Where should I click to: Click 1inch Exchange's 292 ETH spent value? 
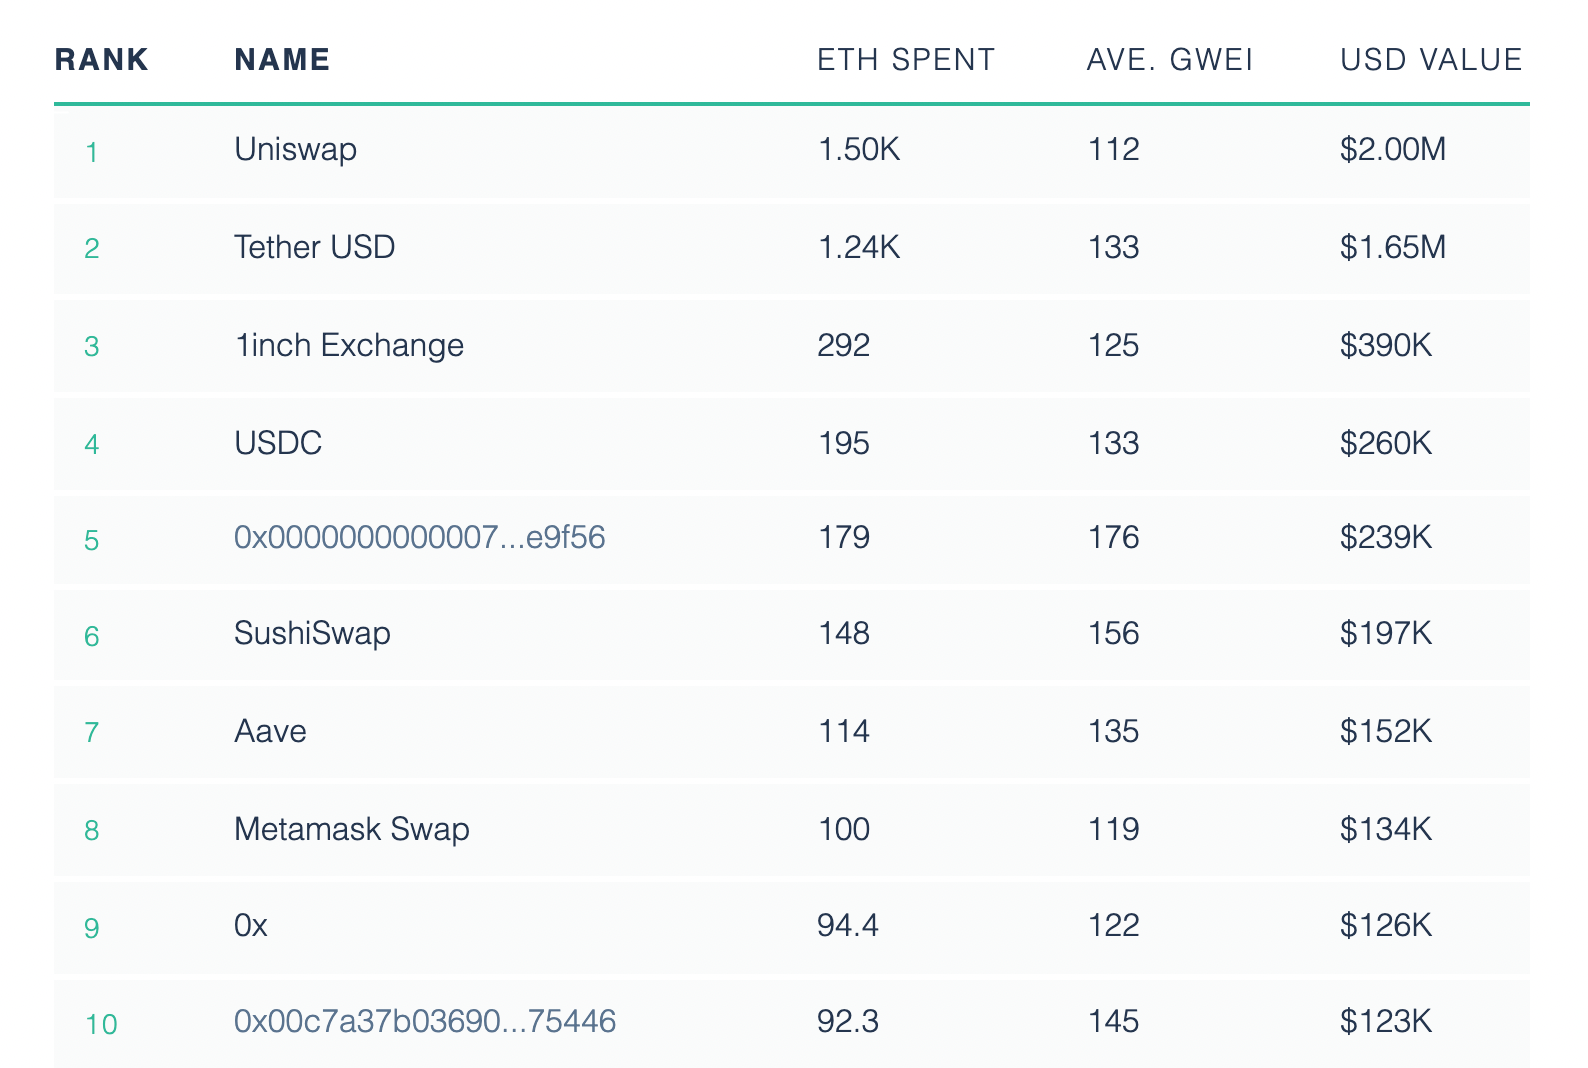pyautogui.click(x=844, y=345)
